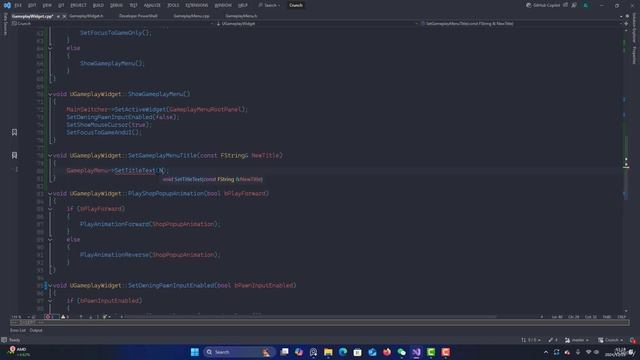
Task: Click the feedback icon near Copilot
Action: [574, 5]
